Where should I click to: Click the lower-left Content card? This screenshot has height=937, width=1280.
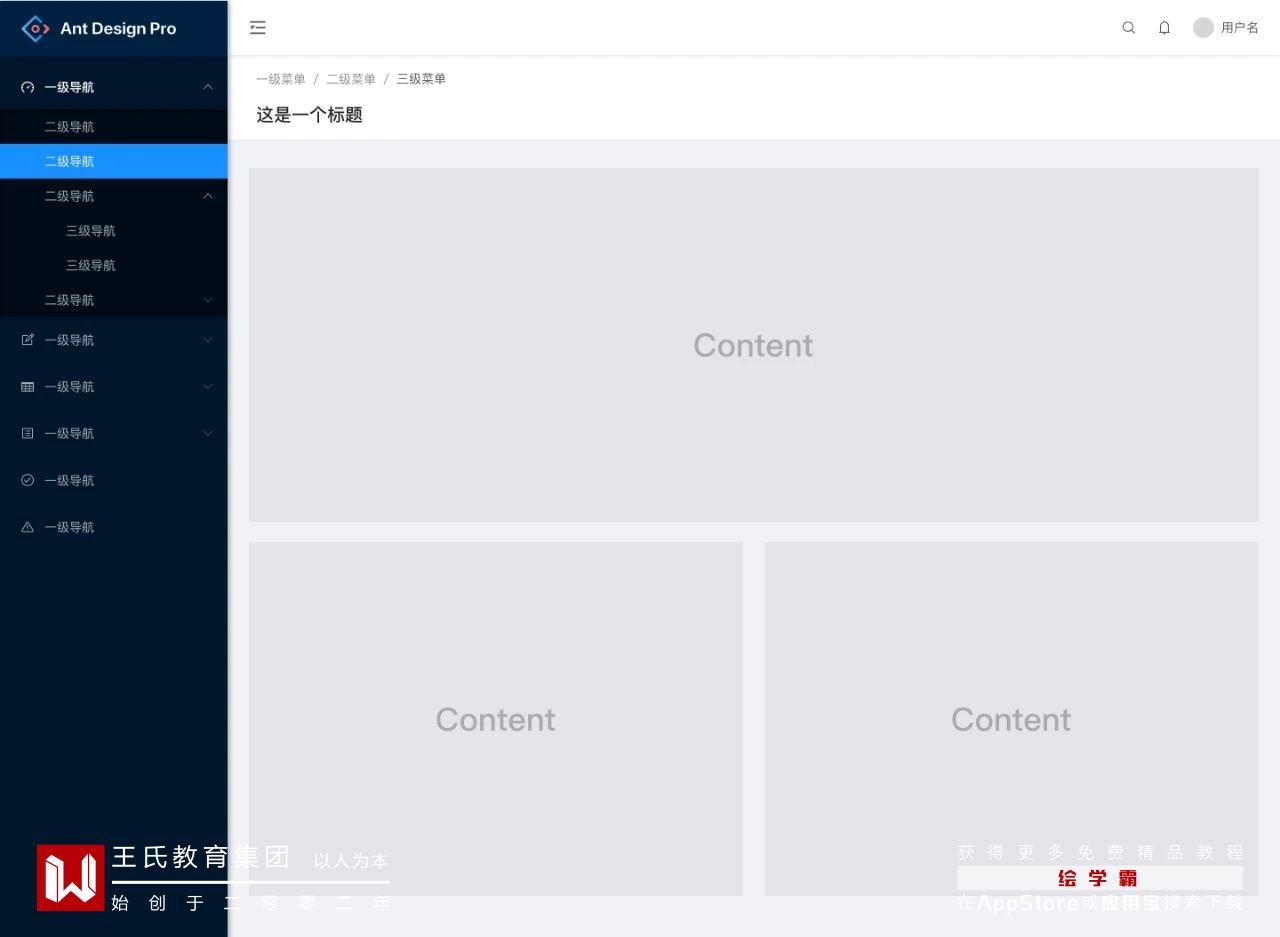click(x=496, y=719)
